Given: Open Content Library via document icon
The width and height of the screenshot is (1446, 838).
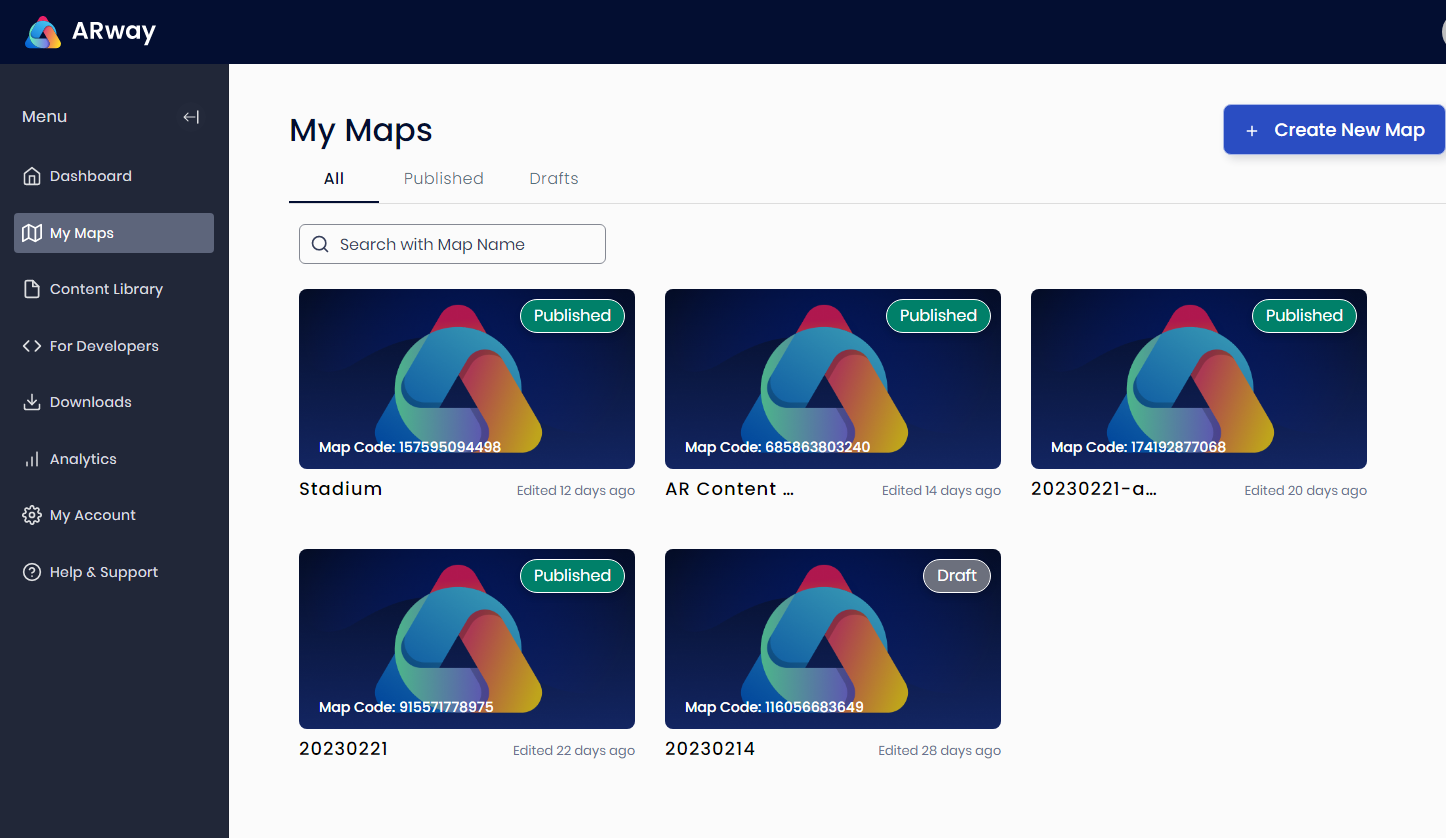Looking at the screenshot, I should [x=32, y=289].
